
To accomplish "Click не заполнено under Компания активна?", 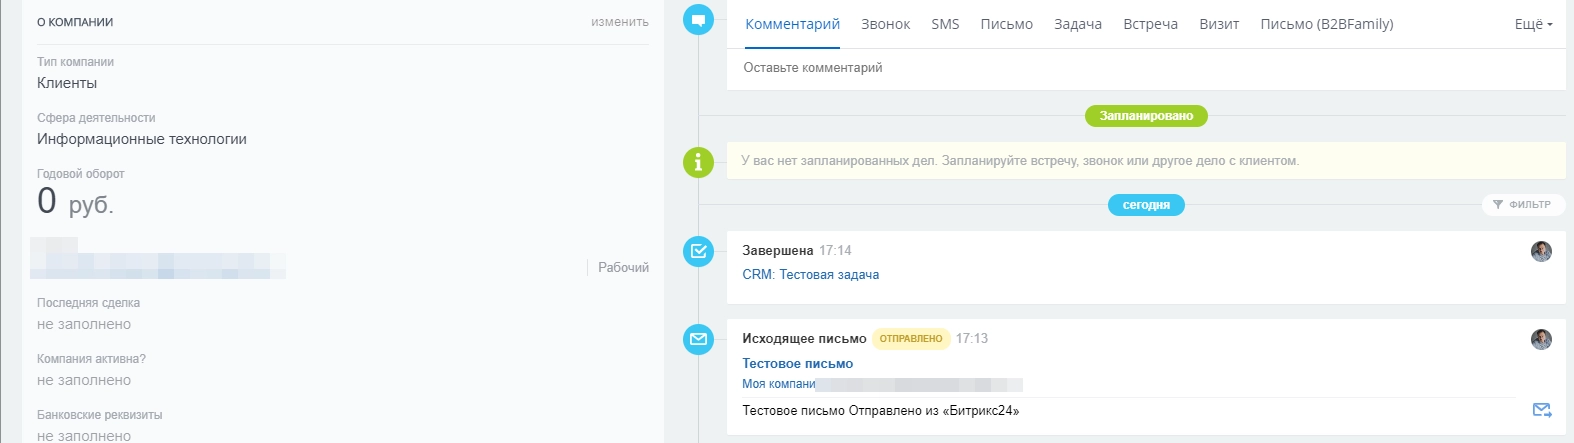I will [x=84, y=380].
